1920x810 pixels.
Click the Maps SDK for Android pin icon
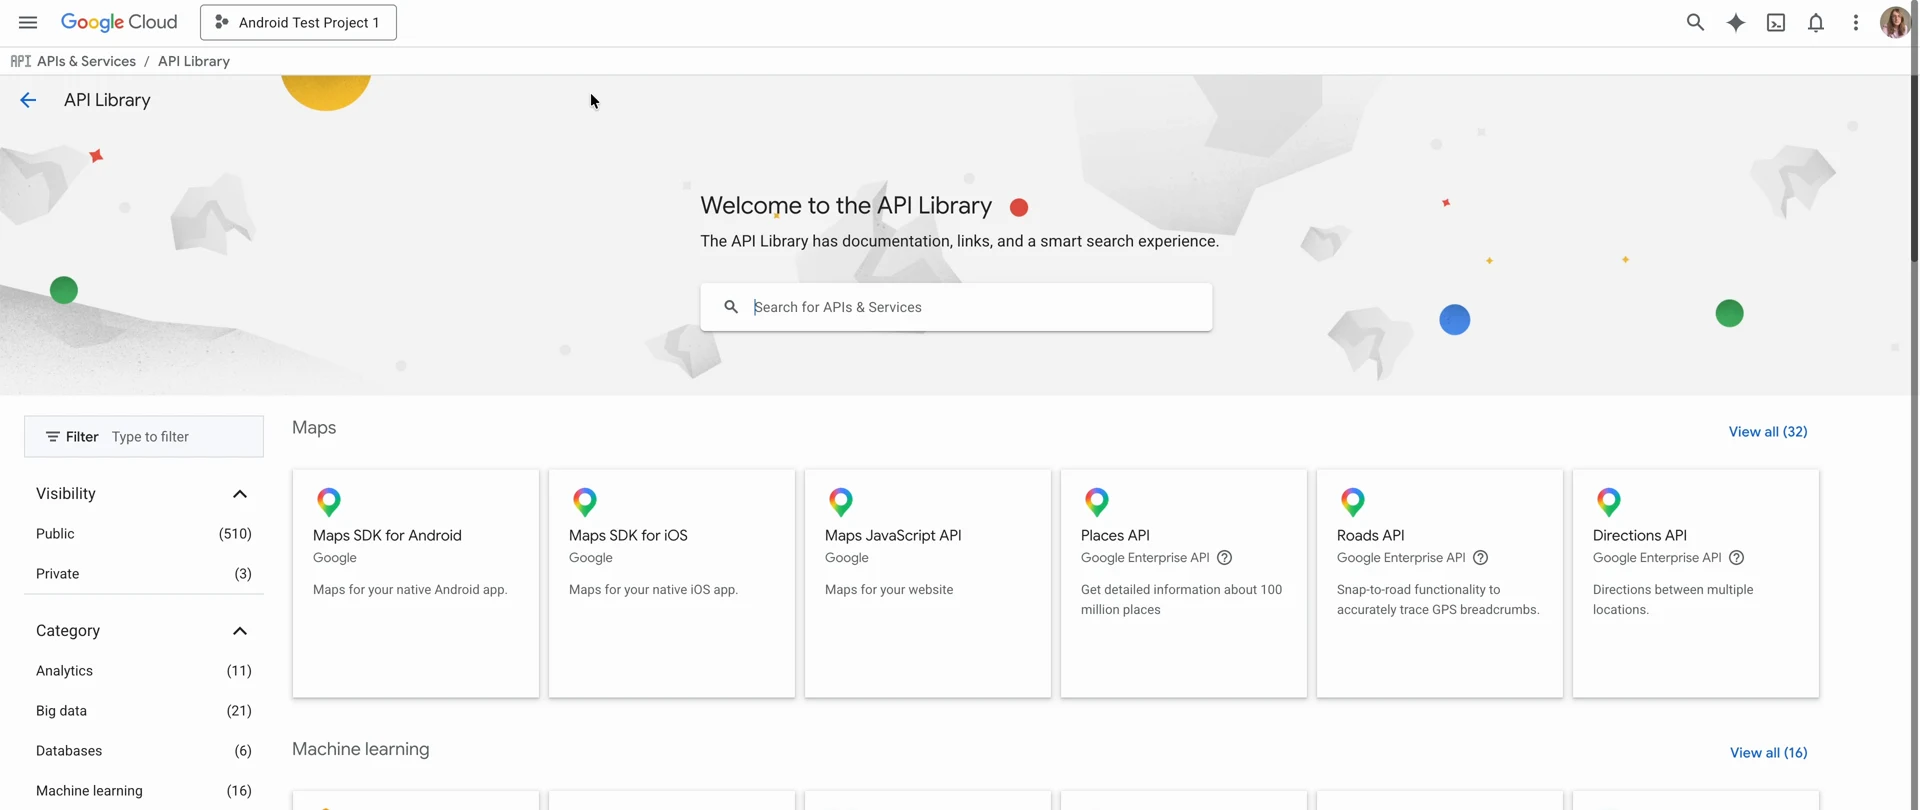coord(329,501)
